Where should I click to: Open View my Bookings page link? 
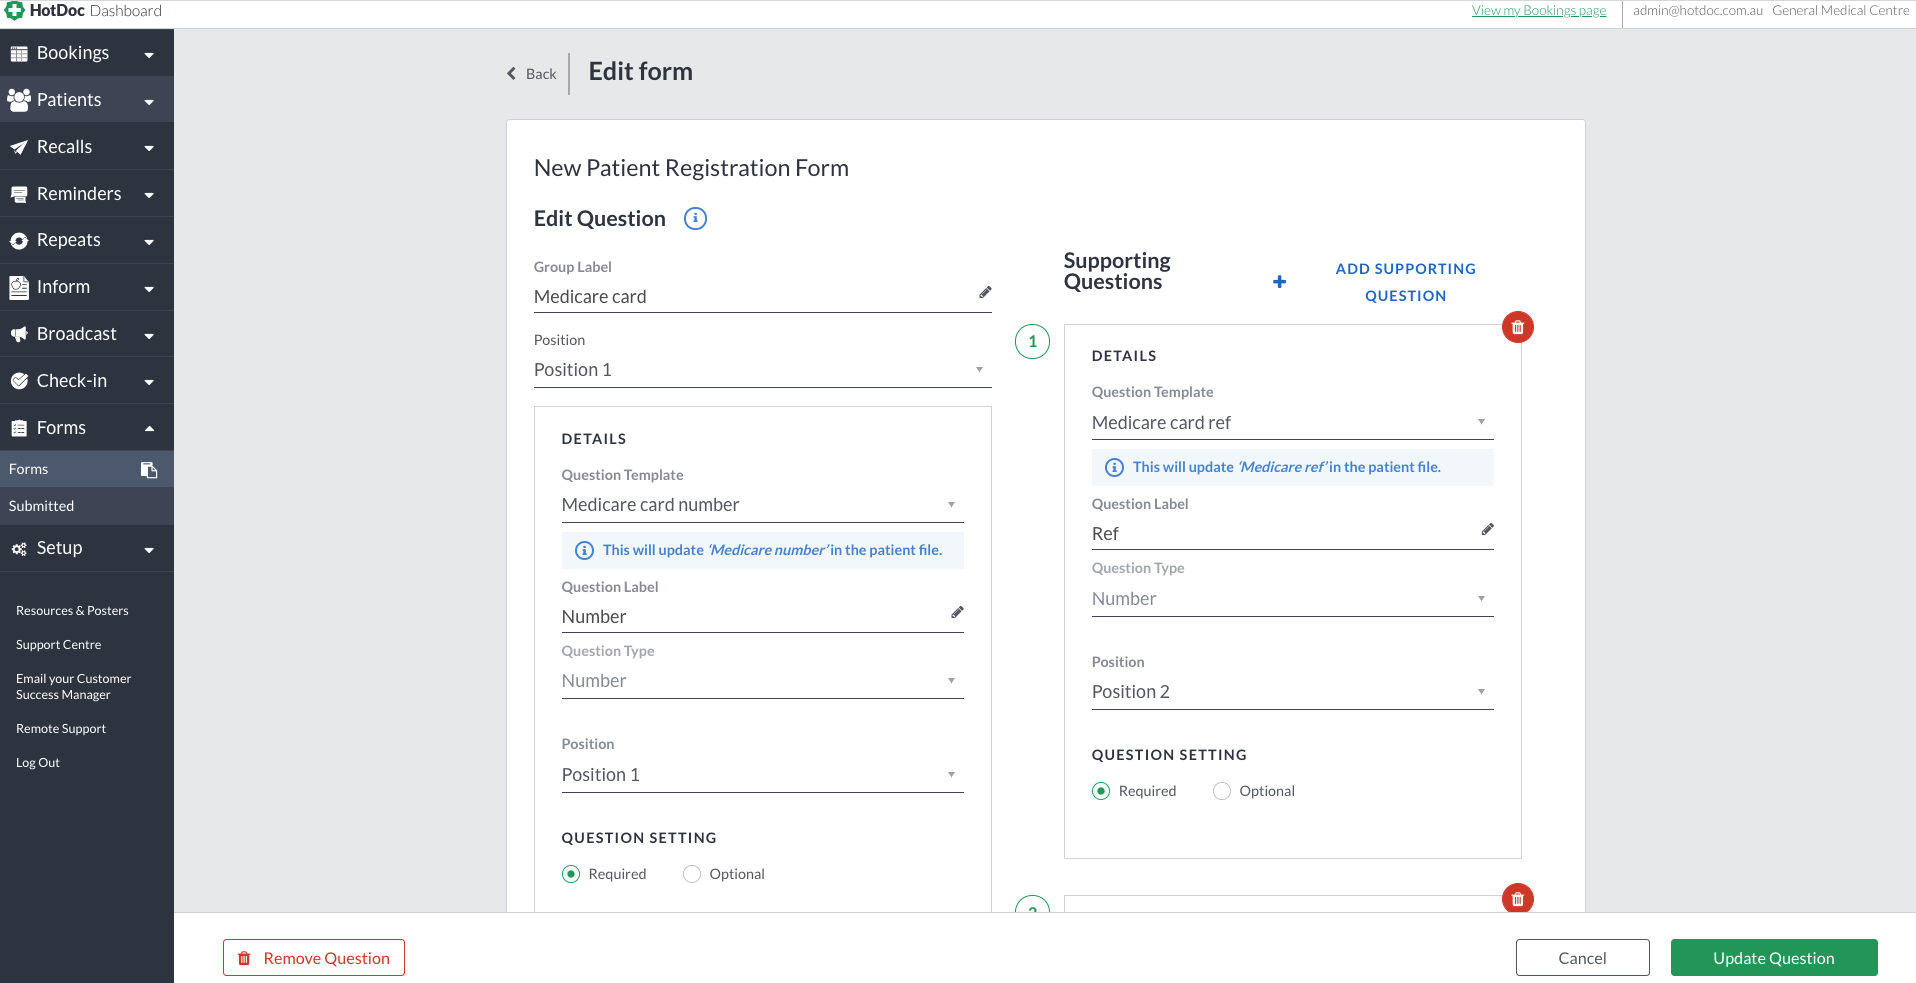point(1539,11)
